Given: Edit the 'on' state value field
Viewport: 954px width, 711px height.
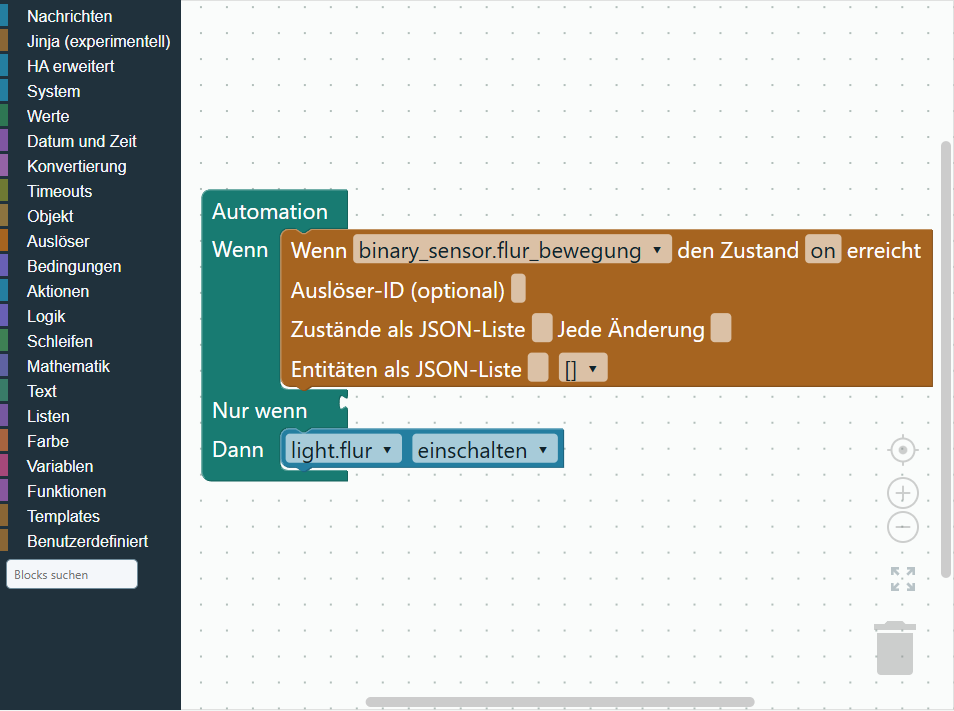Looking at the screenshot, I should (823, 250).
